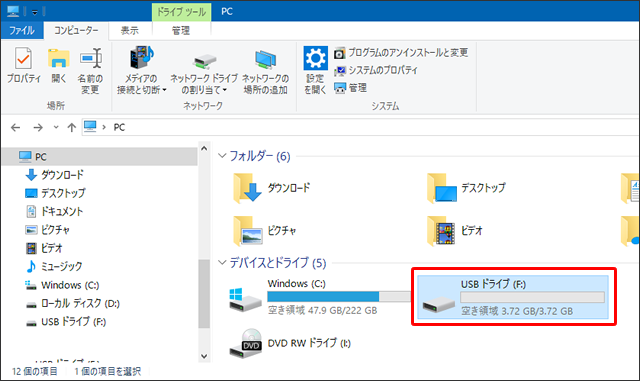Click the address bar root chevron

(104, 127)
